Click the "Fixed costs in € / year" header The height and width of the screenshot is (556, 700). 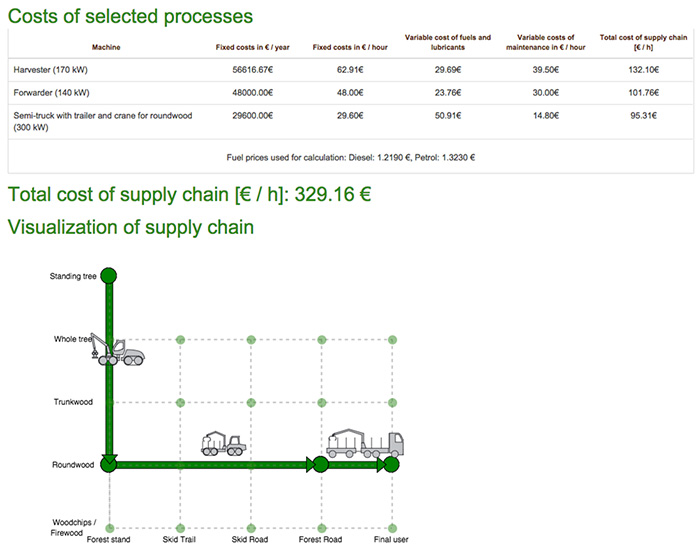[252, 47]
